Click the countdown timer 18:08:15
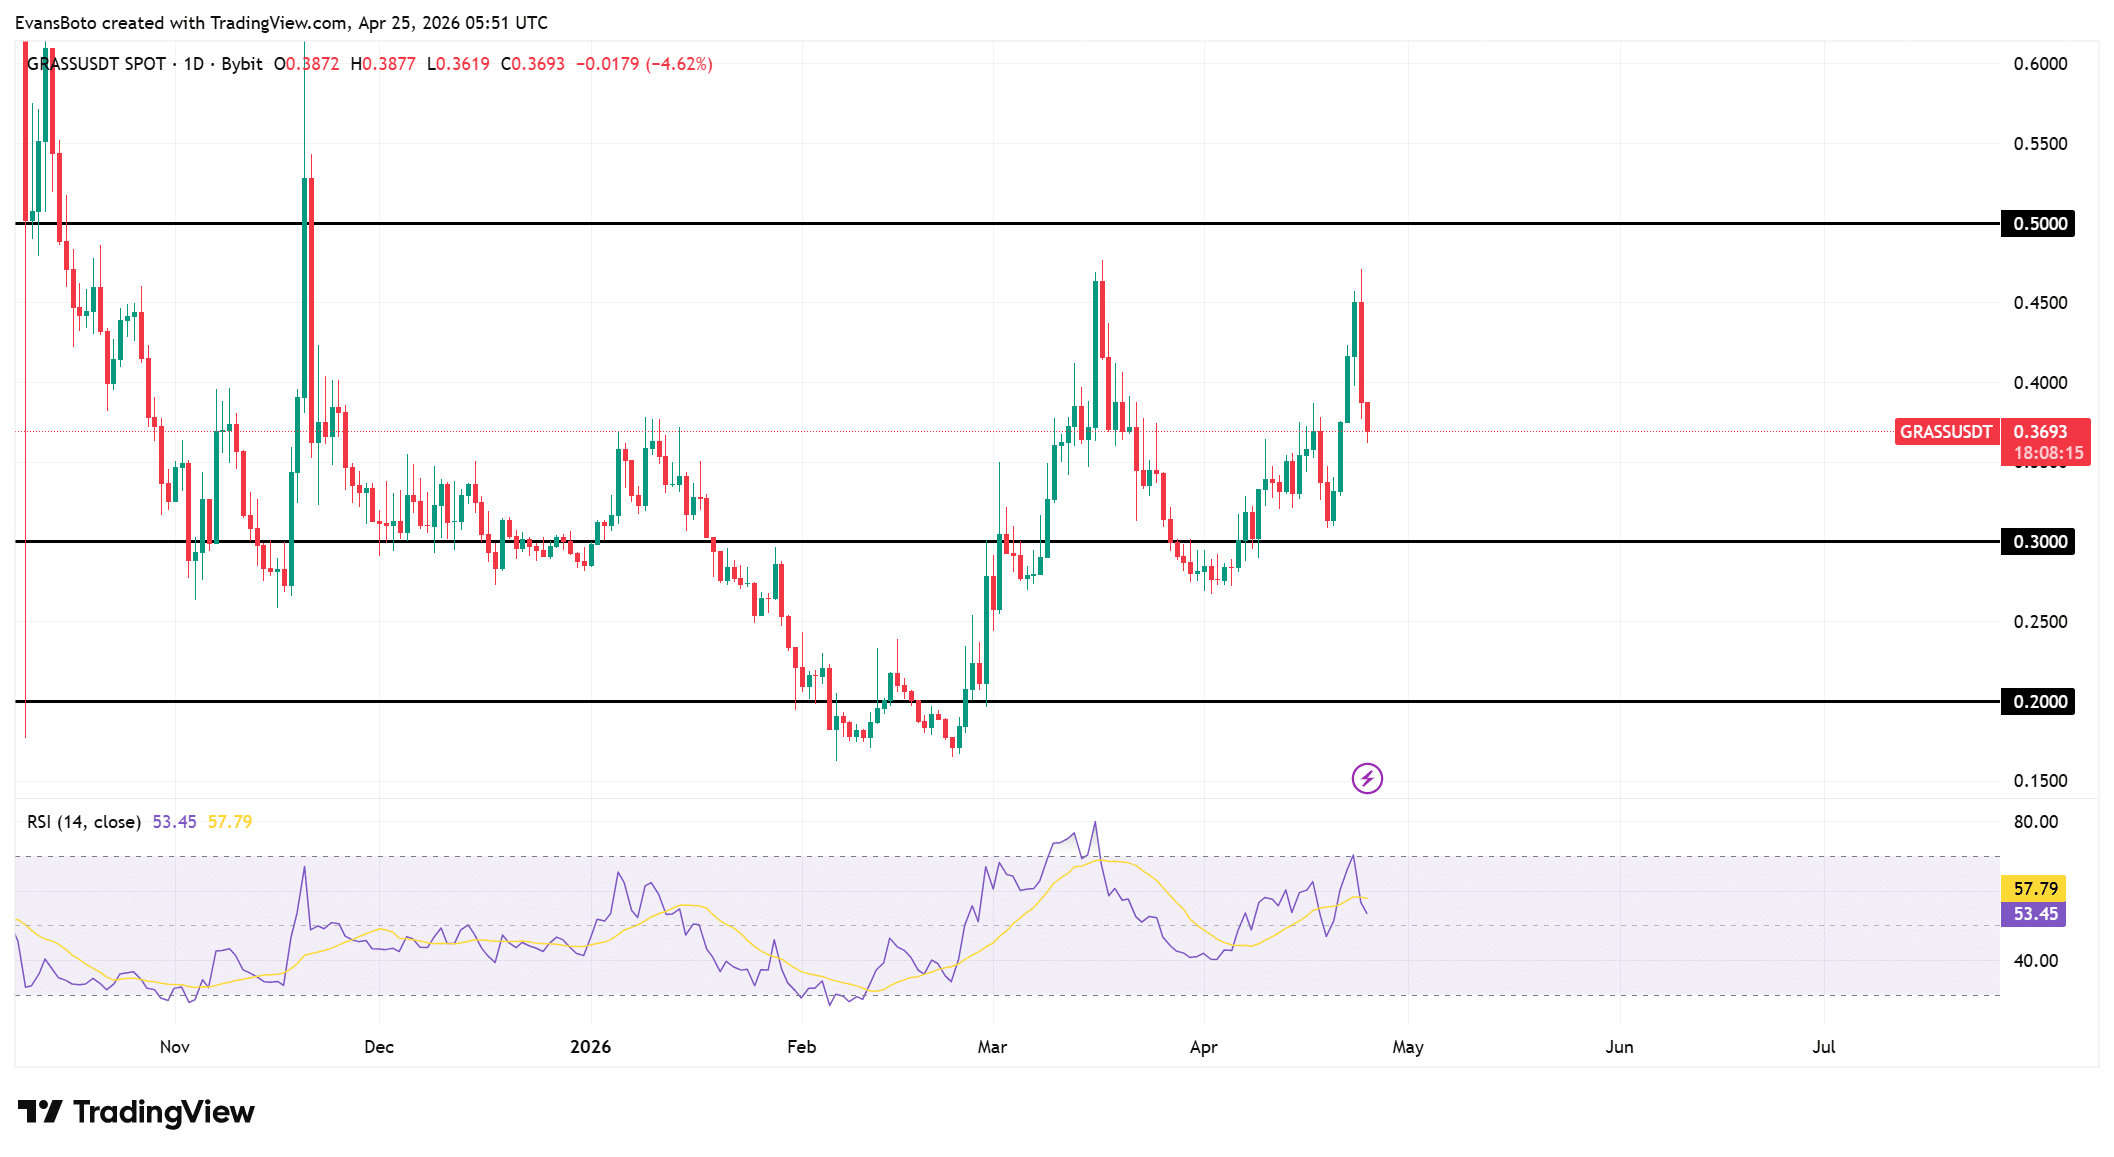 (2048, 451)
